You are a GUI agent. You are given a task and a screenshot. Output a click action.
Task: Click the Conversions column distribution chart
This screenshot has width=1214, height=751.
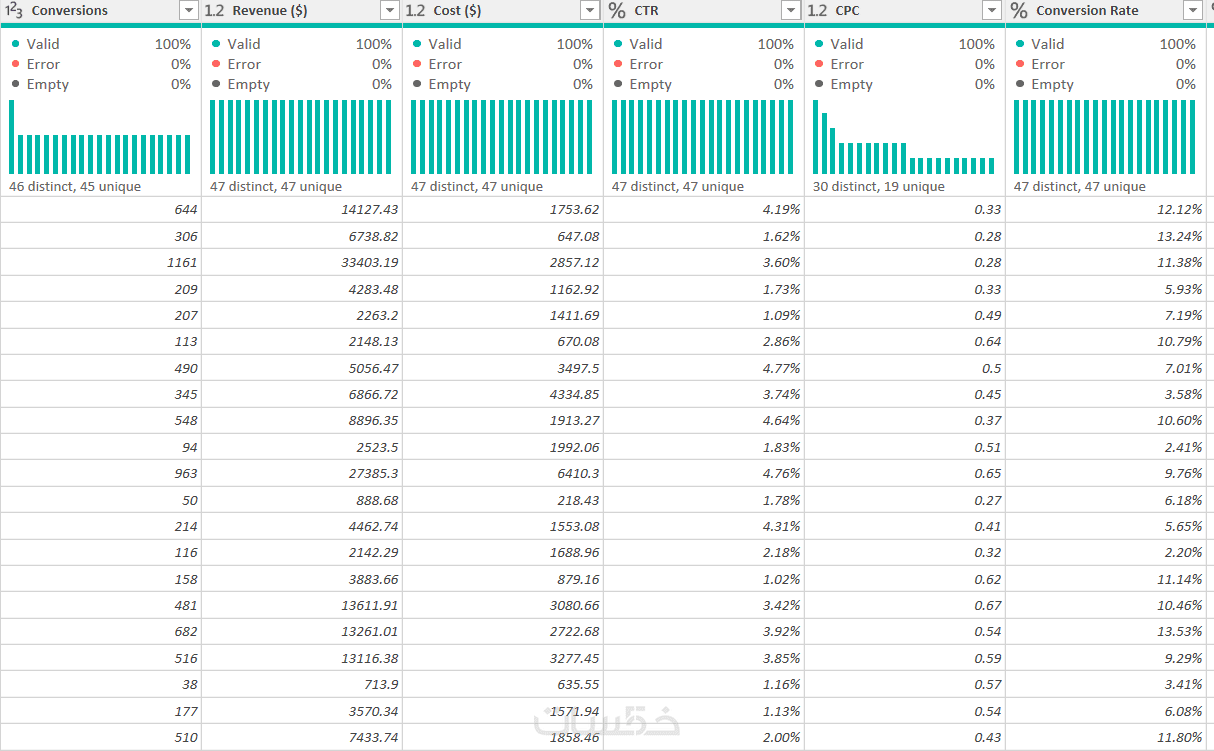pos(100,137)
